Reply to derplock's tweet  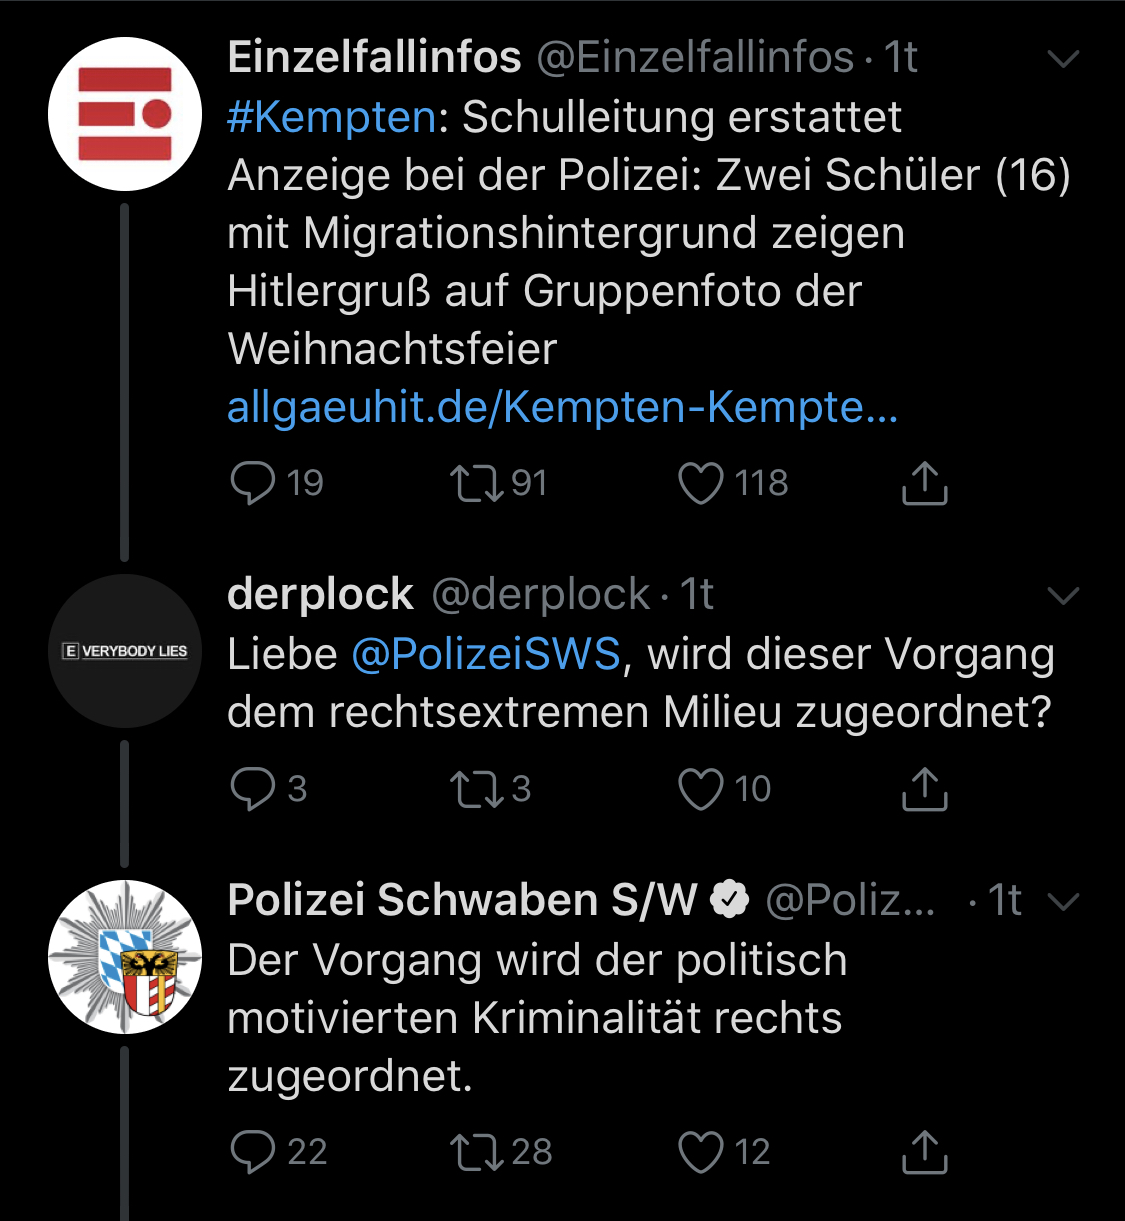point(252,789)
